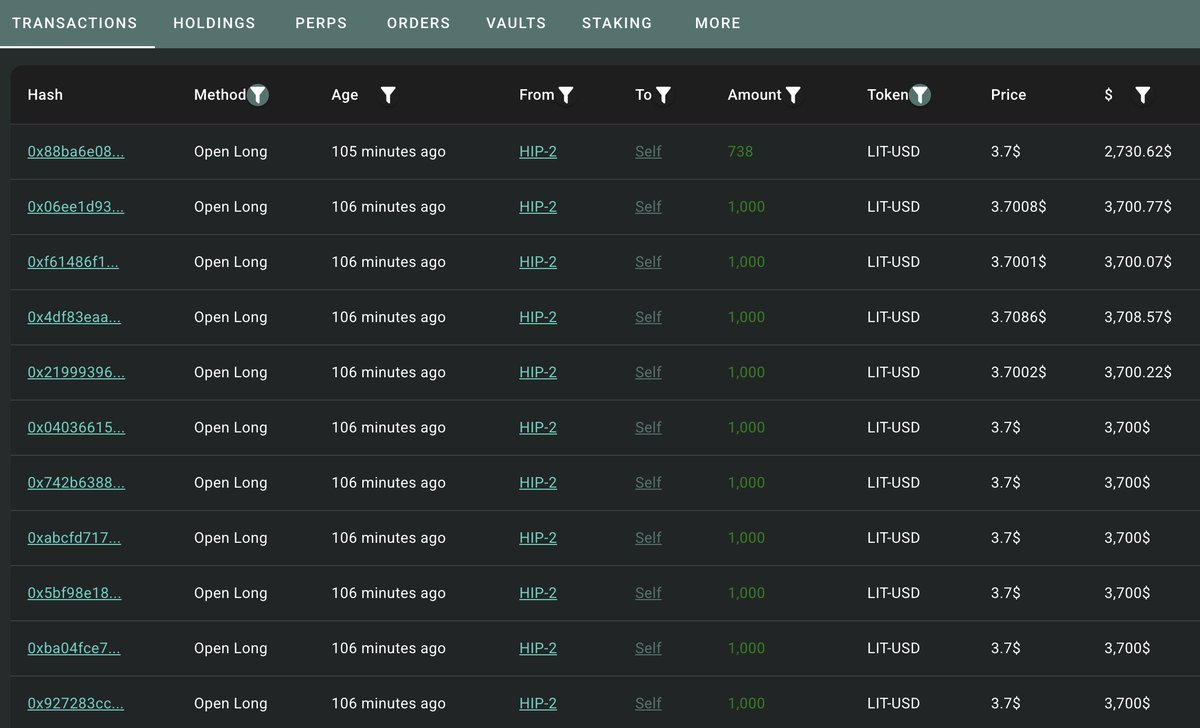Switch to the HOLDINGS tab
The height and width of the screenshot is (728, 1200).
coord(214,23)
